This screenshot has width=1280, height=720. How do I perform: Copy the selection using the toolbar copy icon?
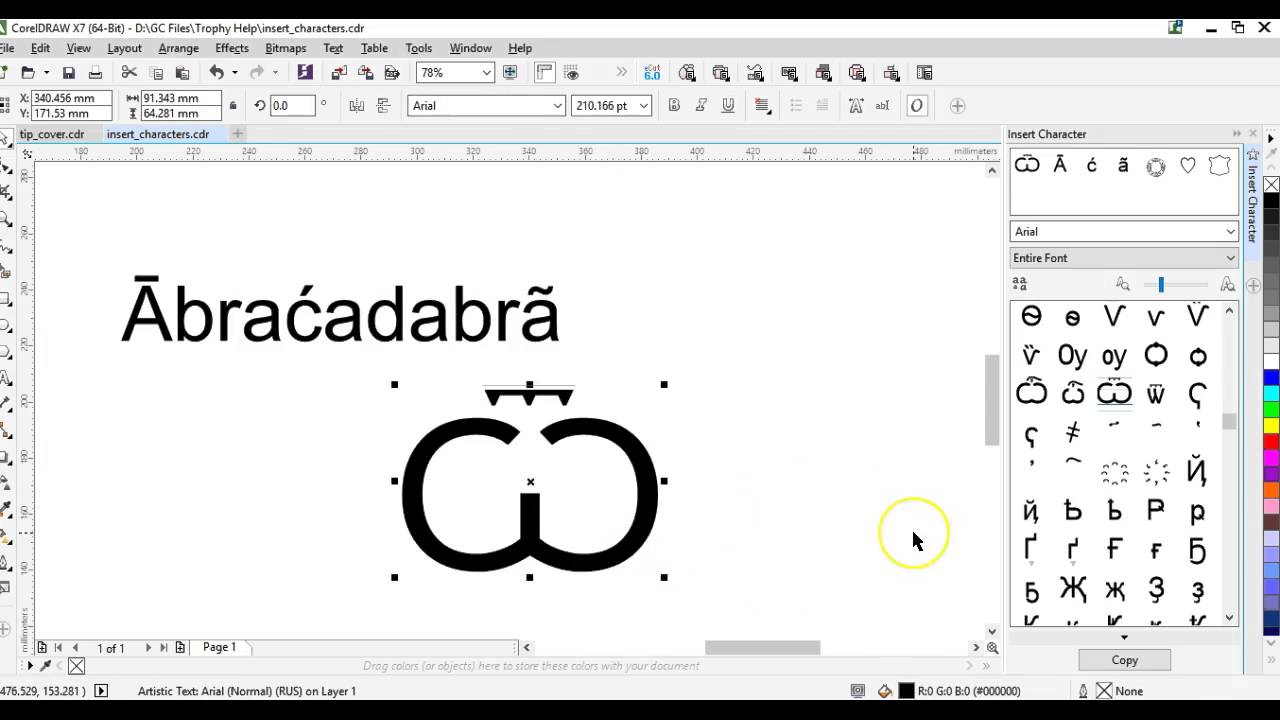coord(156,73)
